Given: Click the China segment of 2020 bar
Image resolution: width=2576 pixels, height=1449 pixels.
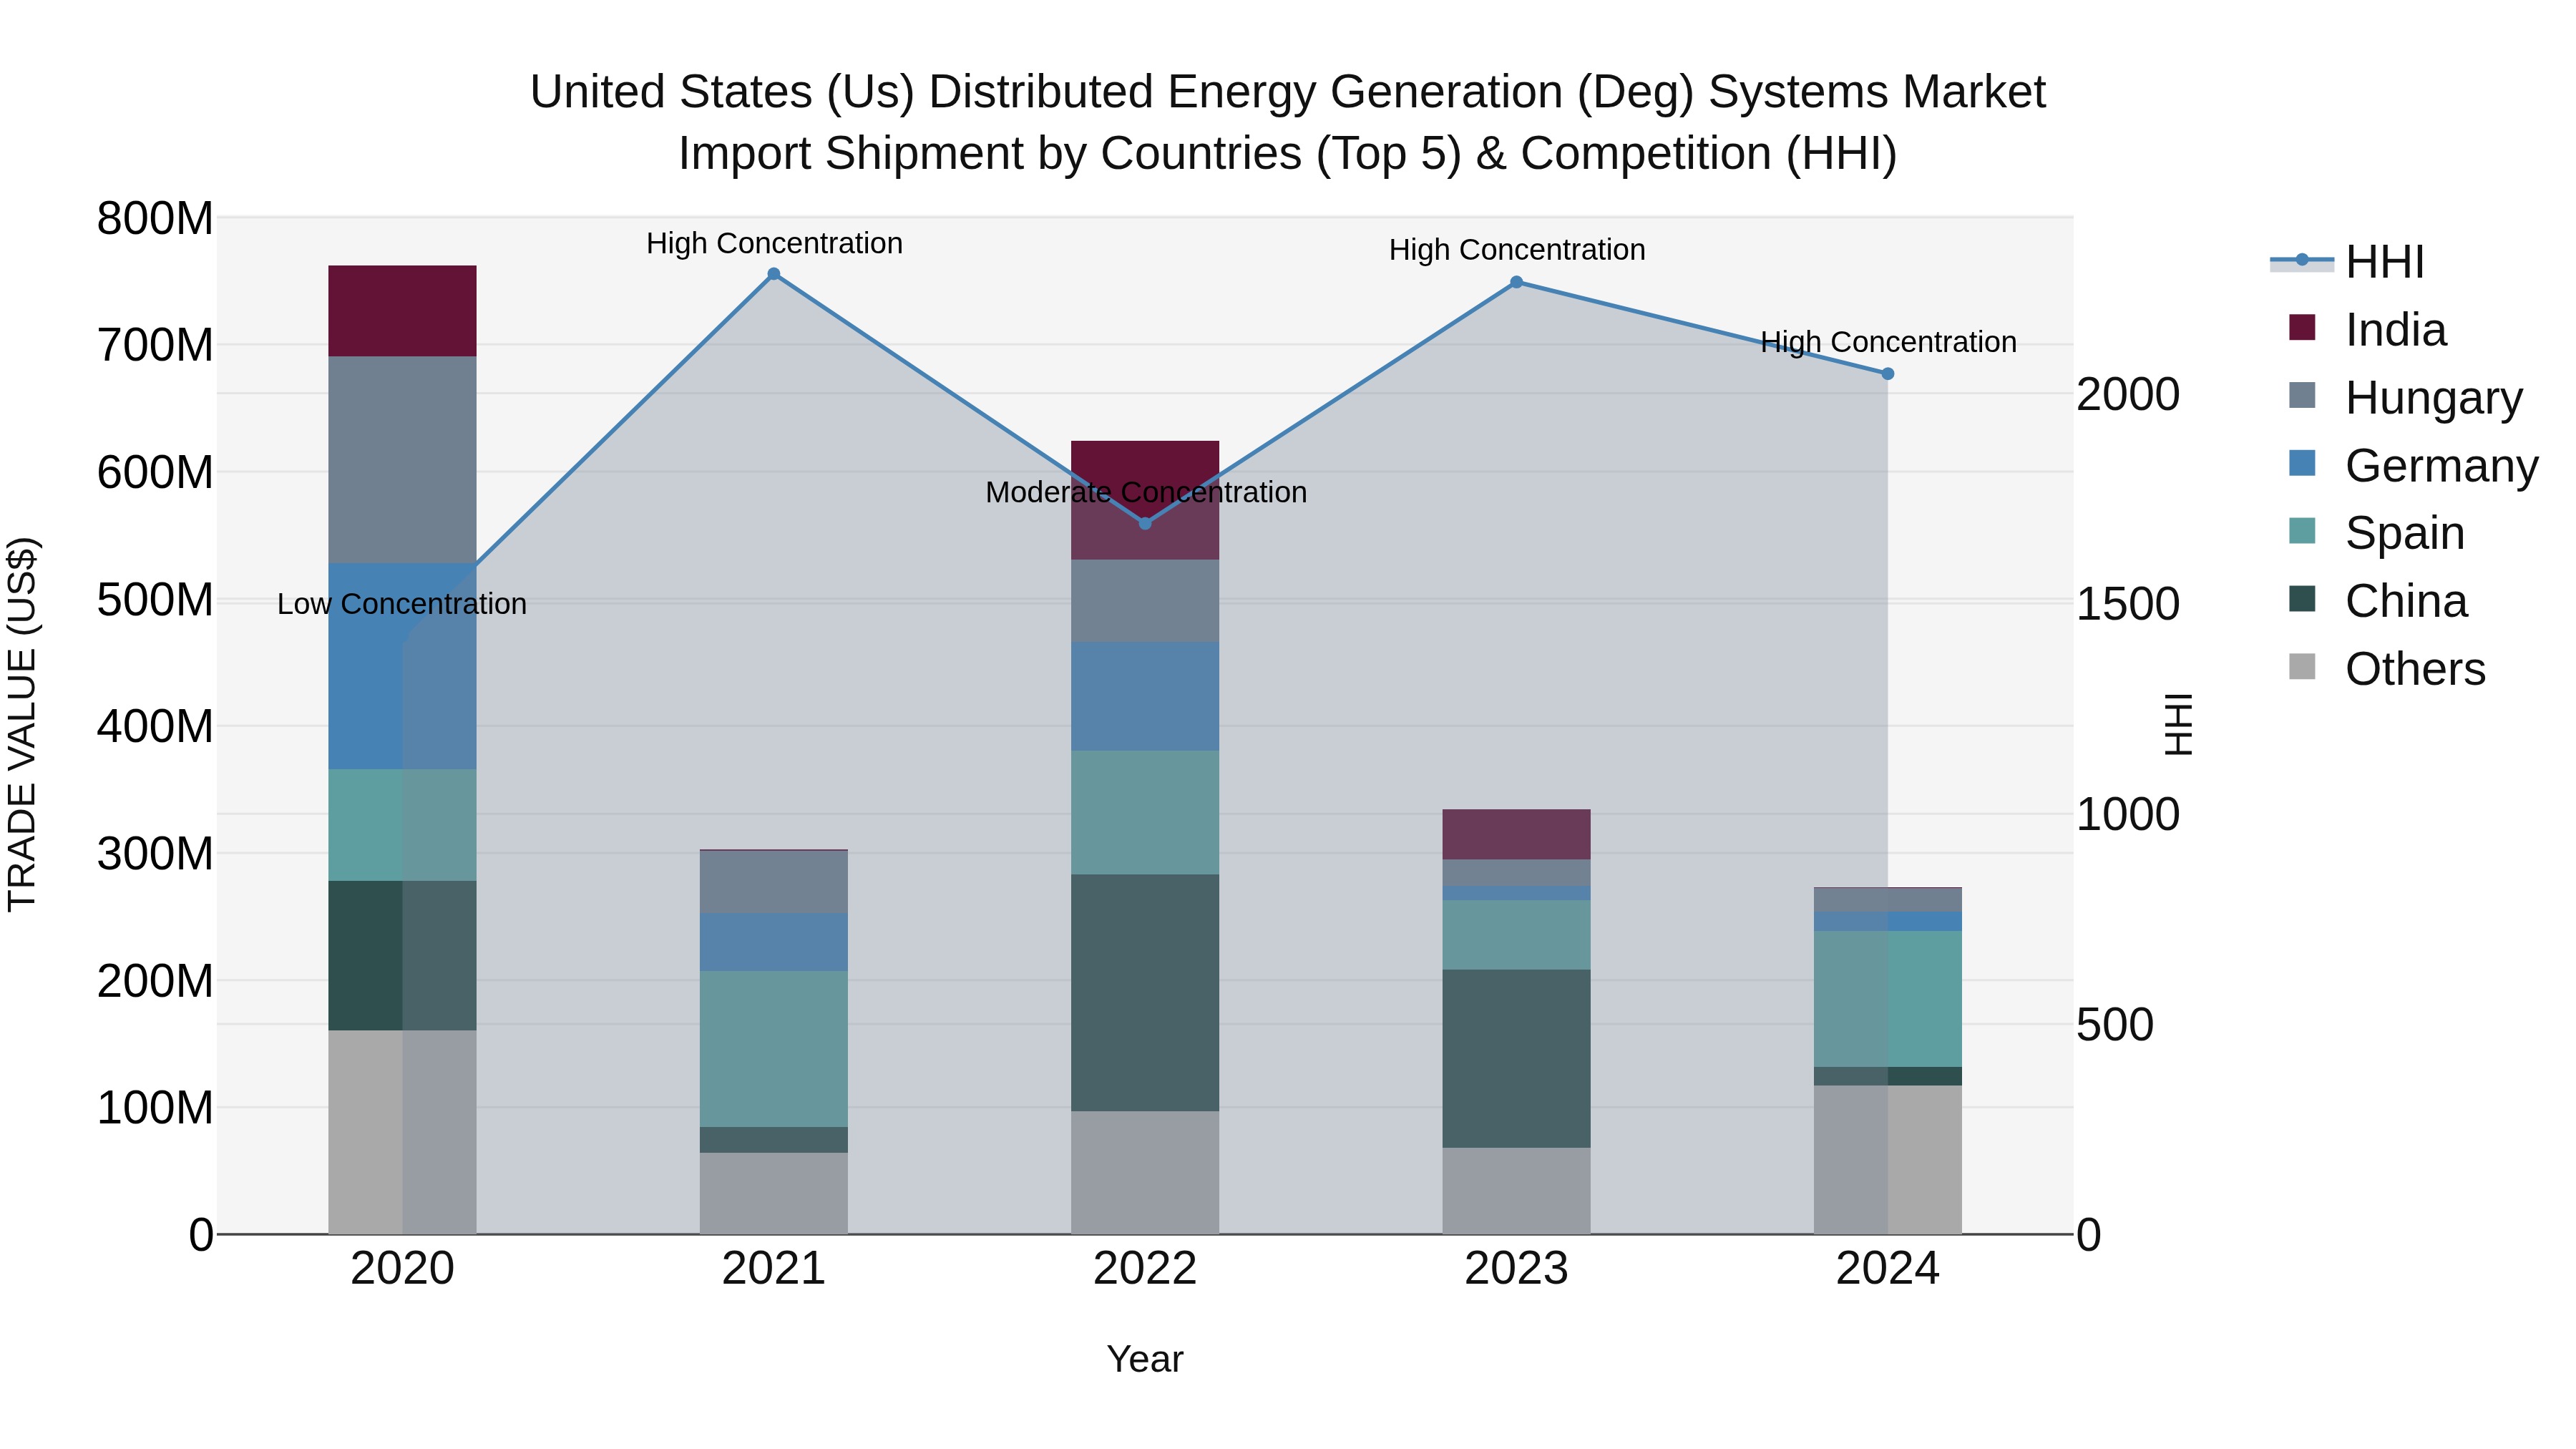Looking at the screenshot, I should [x=402, y=956].
